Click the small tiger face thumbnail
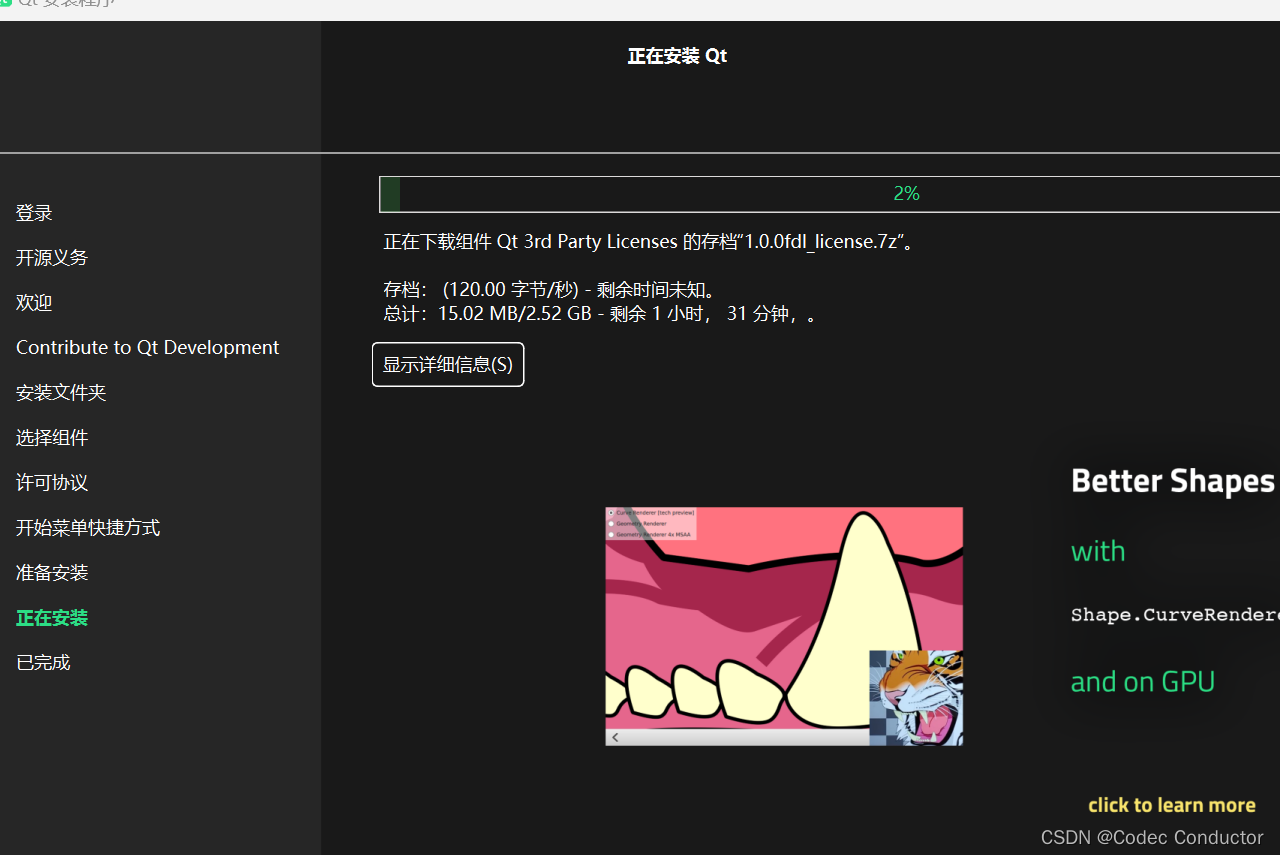 916,698
